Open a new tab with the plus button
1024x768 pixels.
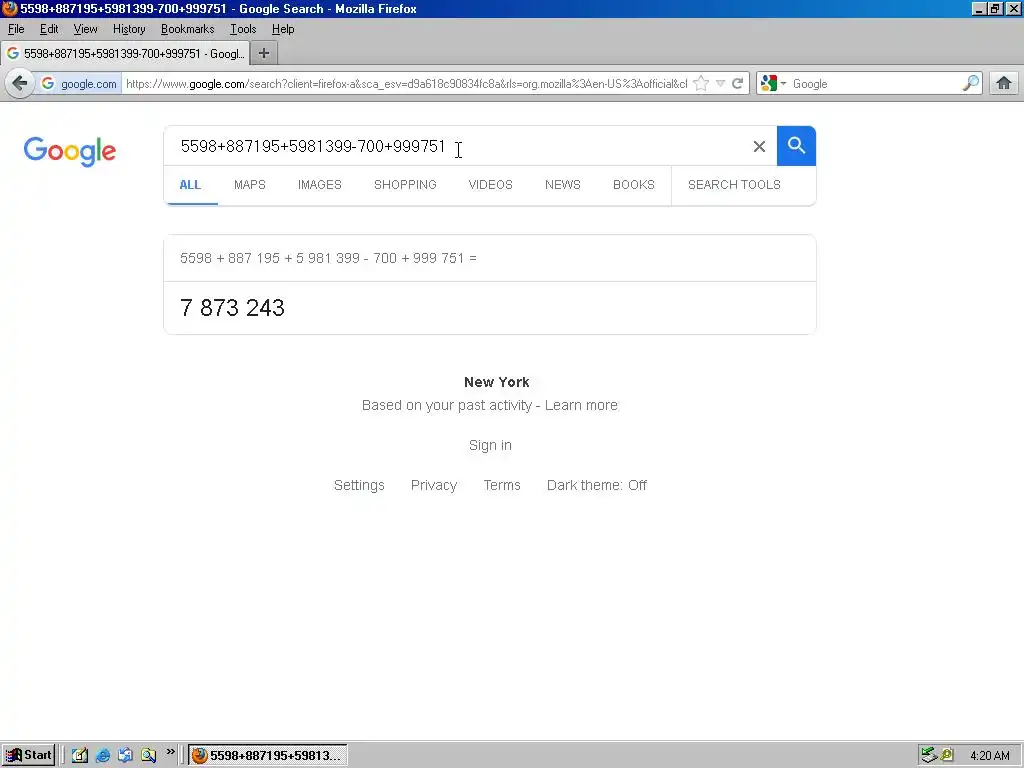tap(264, 54)
